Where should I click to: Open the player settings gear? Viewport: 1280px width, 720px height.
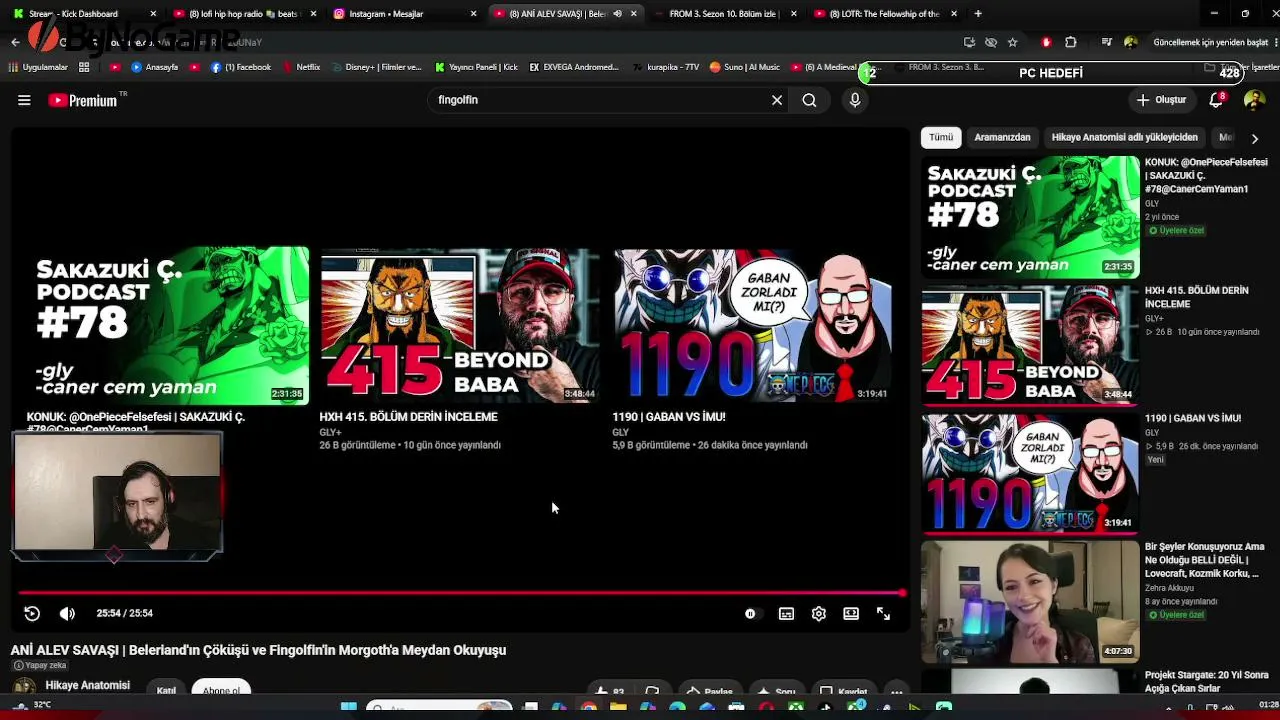[x=819, y=614]
